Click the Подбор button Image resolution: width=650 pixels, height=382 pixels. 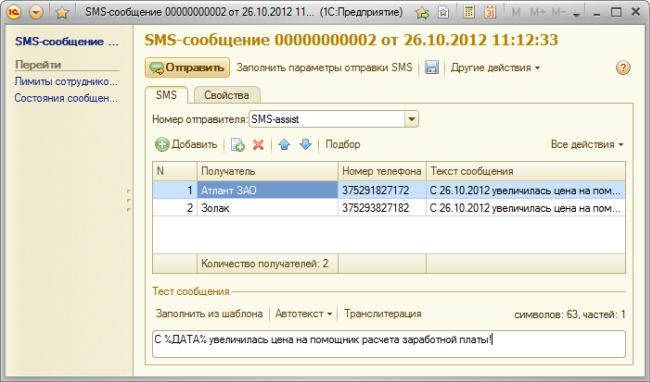pyautogui.click(x=343, y=144)
